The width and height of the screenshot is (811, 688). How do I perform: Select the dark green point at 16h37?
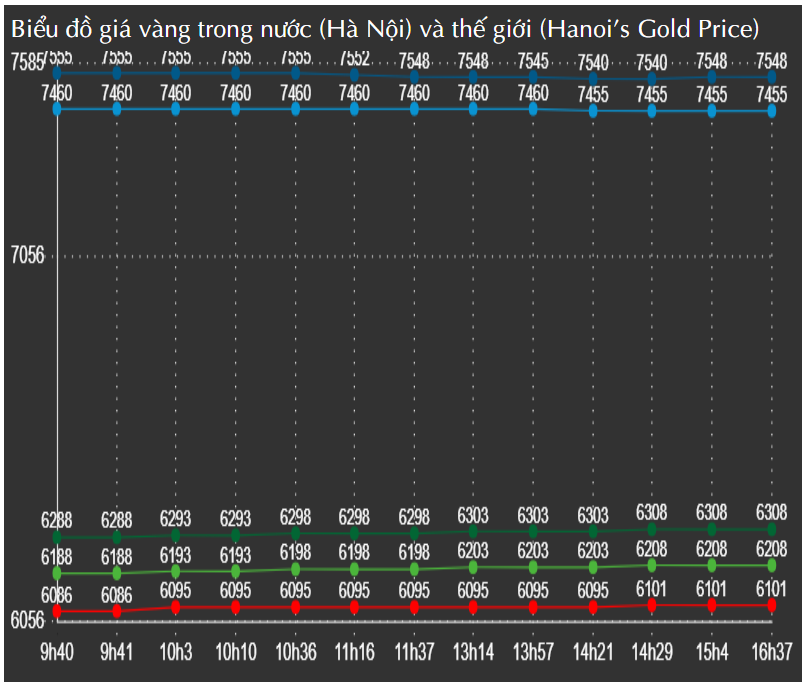click(771, 529)
